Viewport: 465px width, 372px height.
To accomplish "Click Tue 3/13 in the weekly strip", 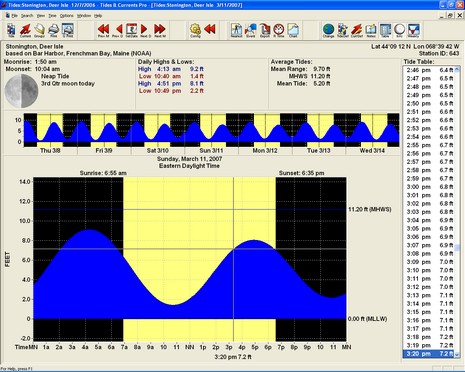I will [x=318, y=151].
